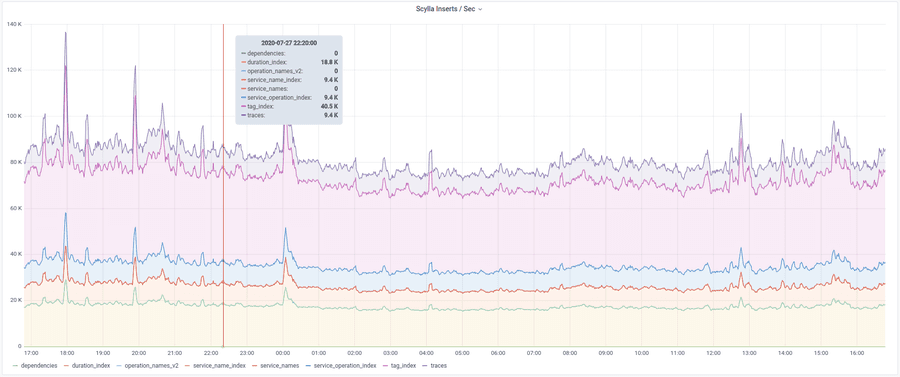Click the 100 K y-axis label
900x377 pixels.
[x=14, y=116]
